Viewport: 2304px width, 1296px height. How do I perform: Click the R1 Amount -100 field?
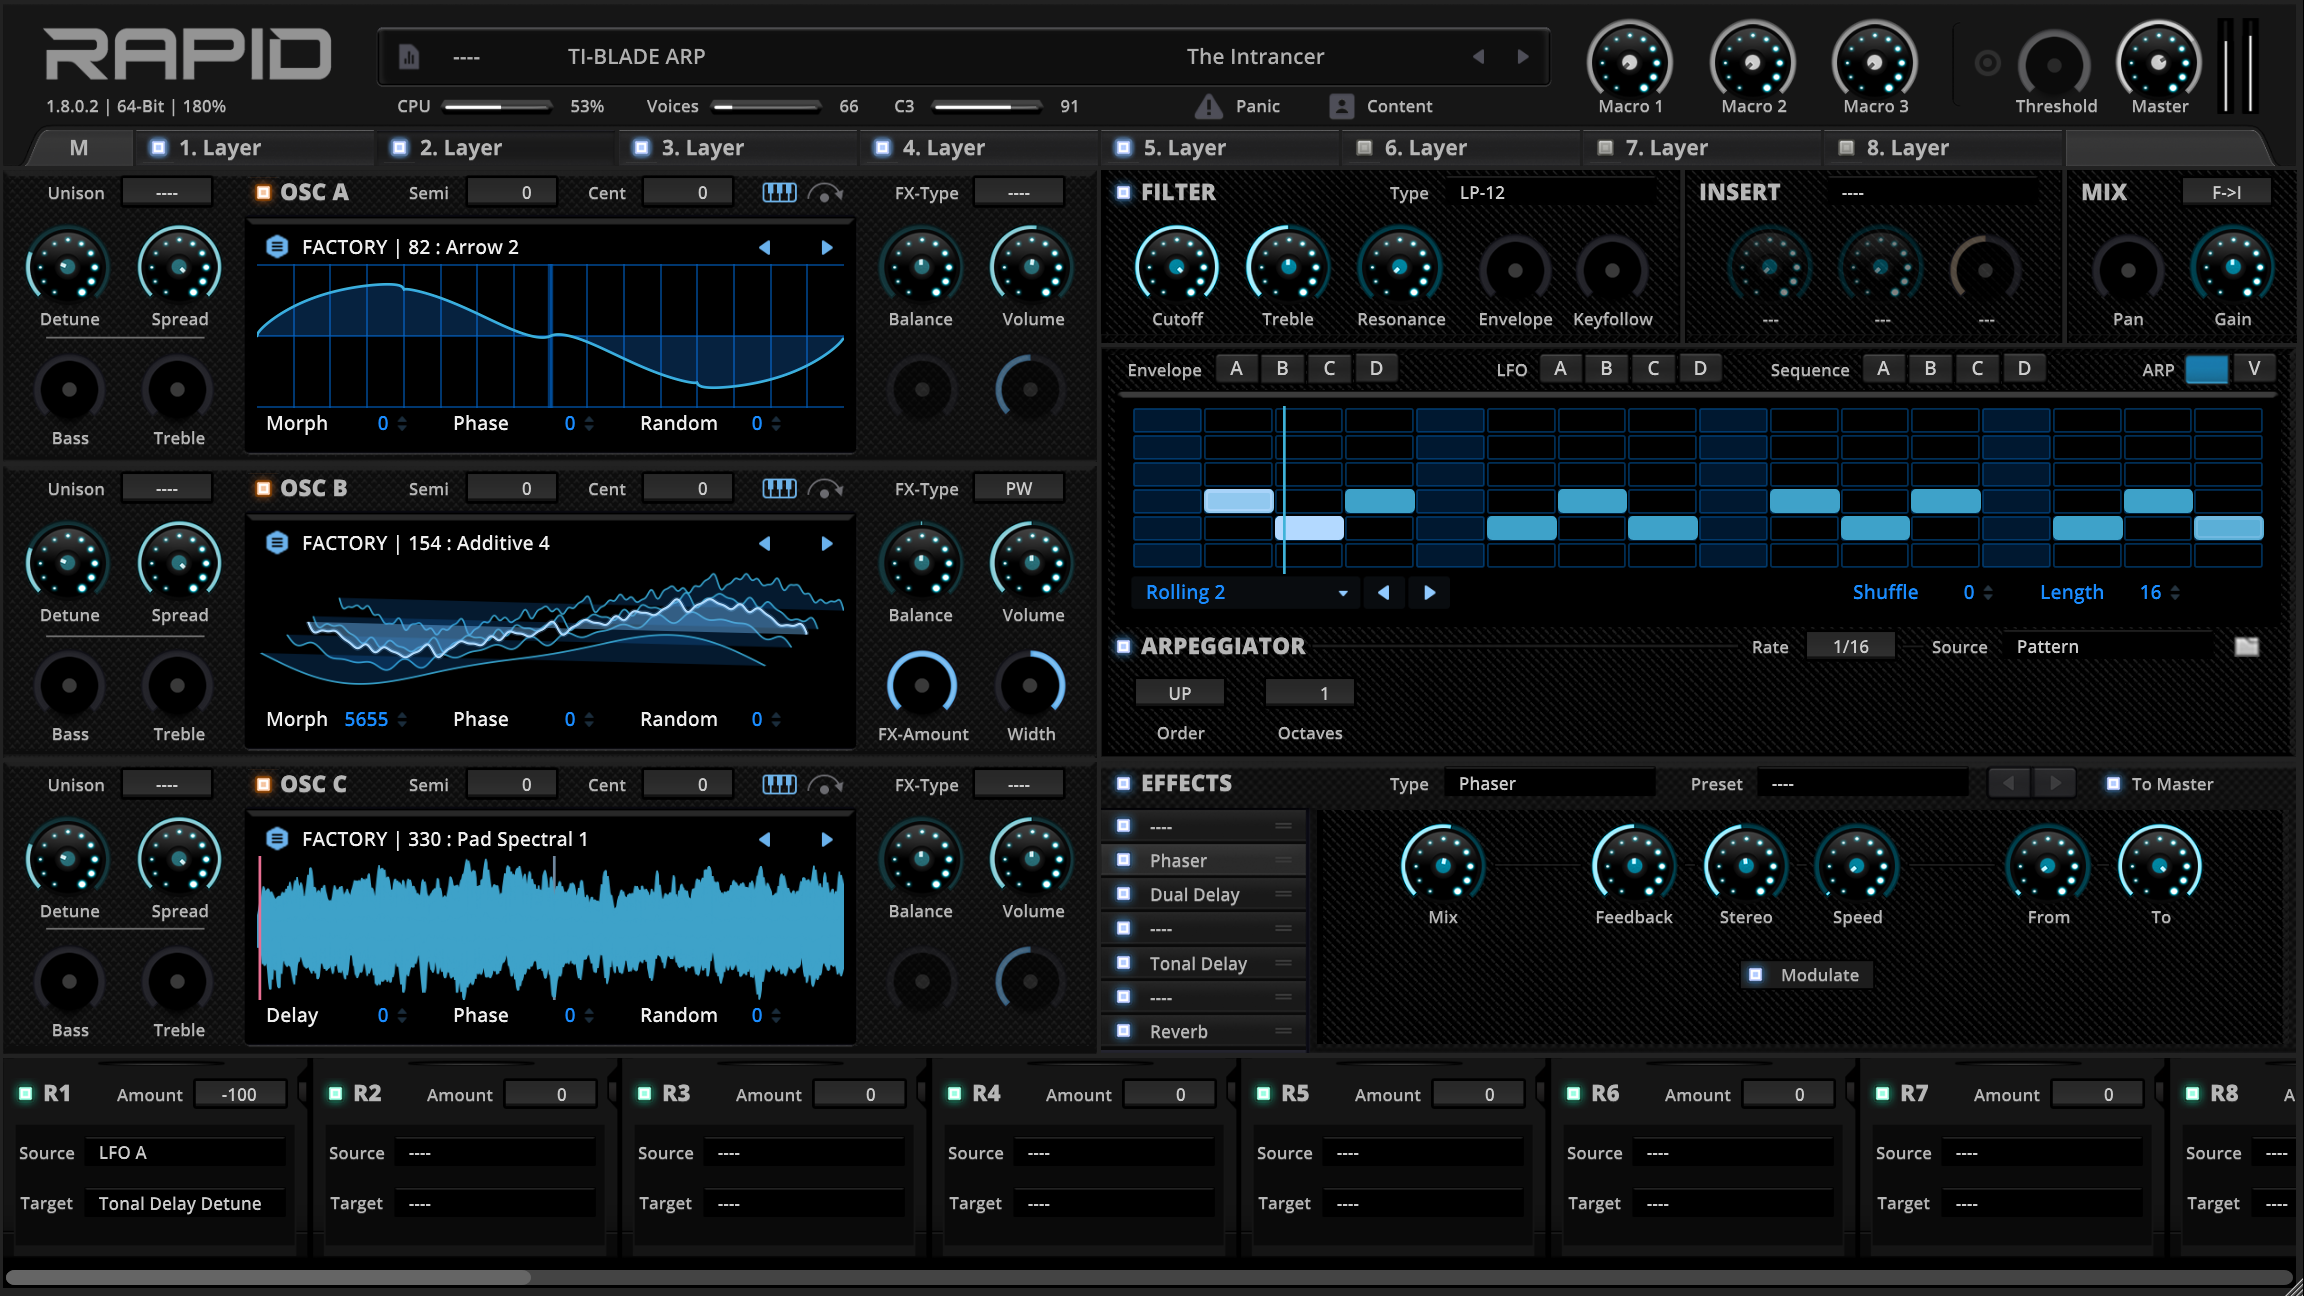(x=239, y=1094)
